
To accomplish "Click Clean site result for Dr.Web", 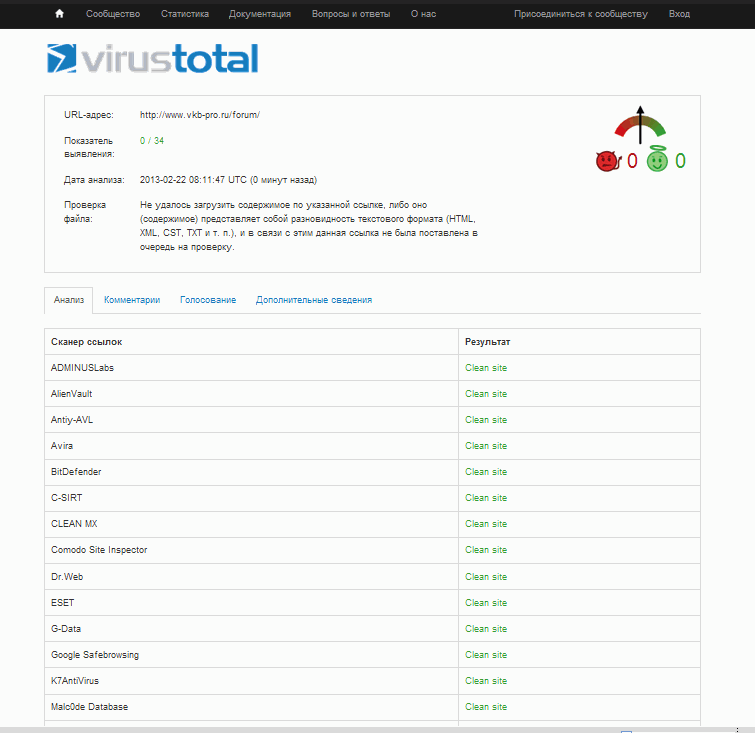I will click(486, 577).
